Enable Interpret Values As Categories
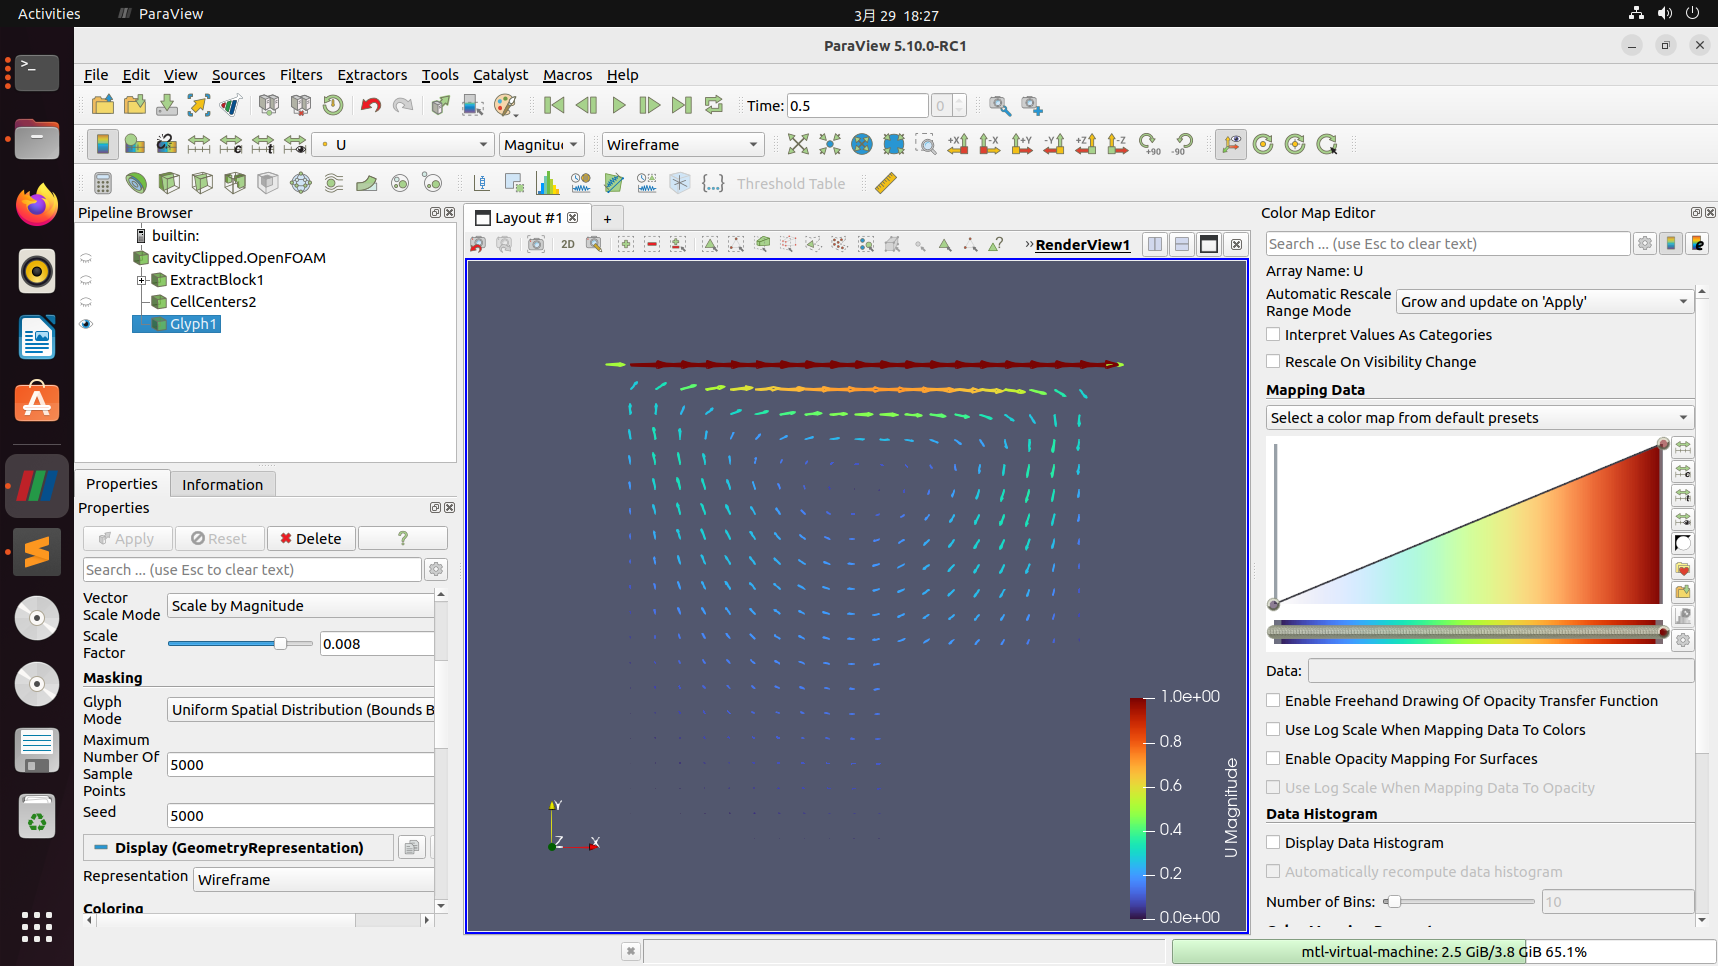 click(1273, 334)
